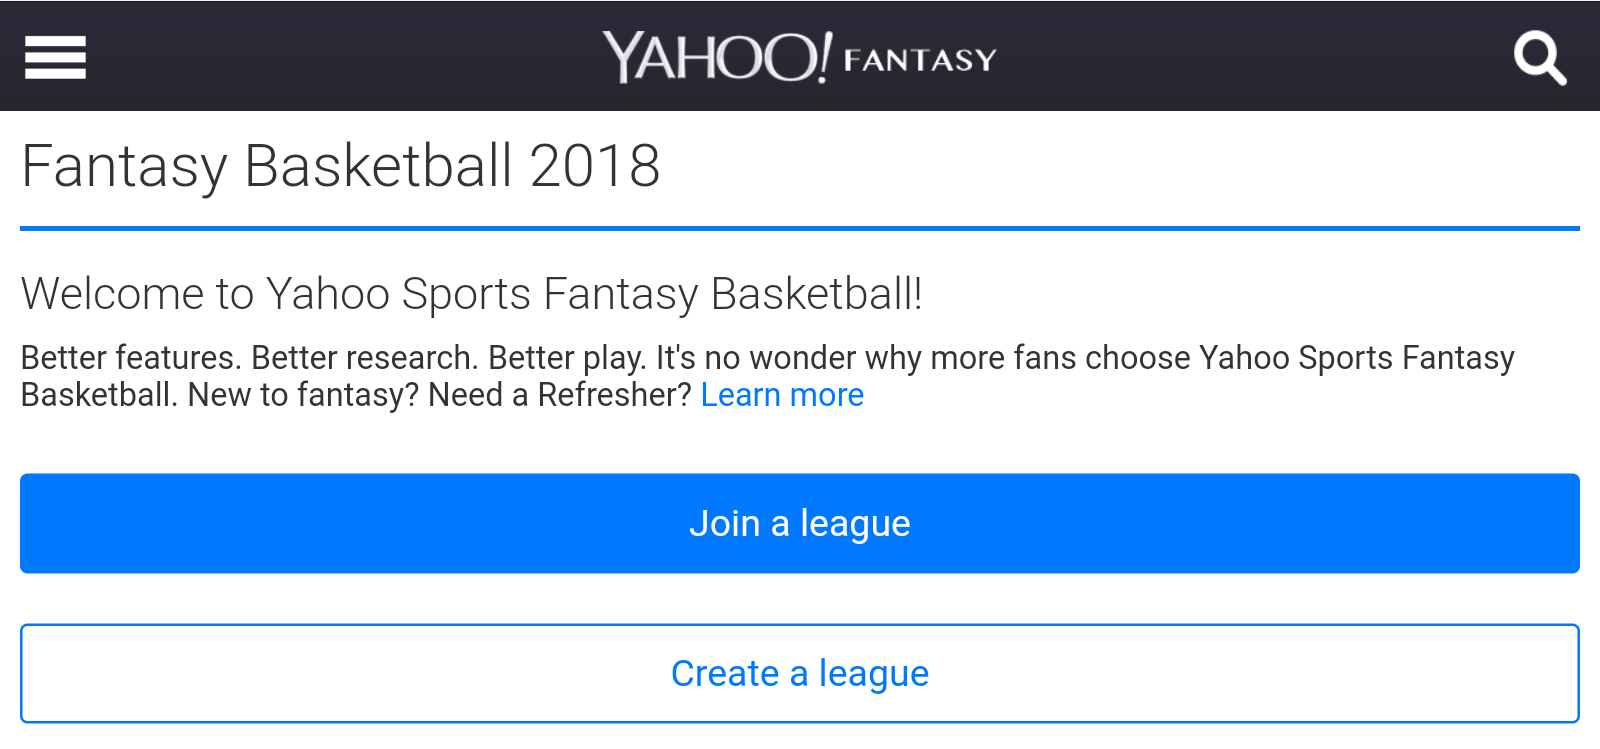
Task: Click the "2018" in the page title
Action: pos(595,166)
